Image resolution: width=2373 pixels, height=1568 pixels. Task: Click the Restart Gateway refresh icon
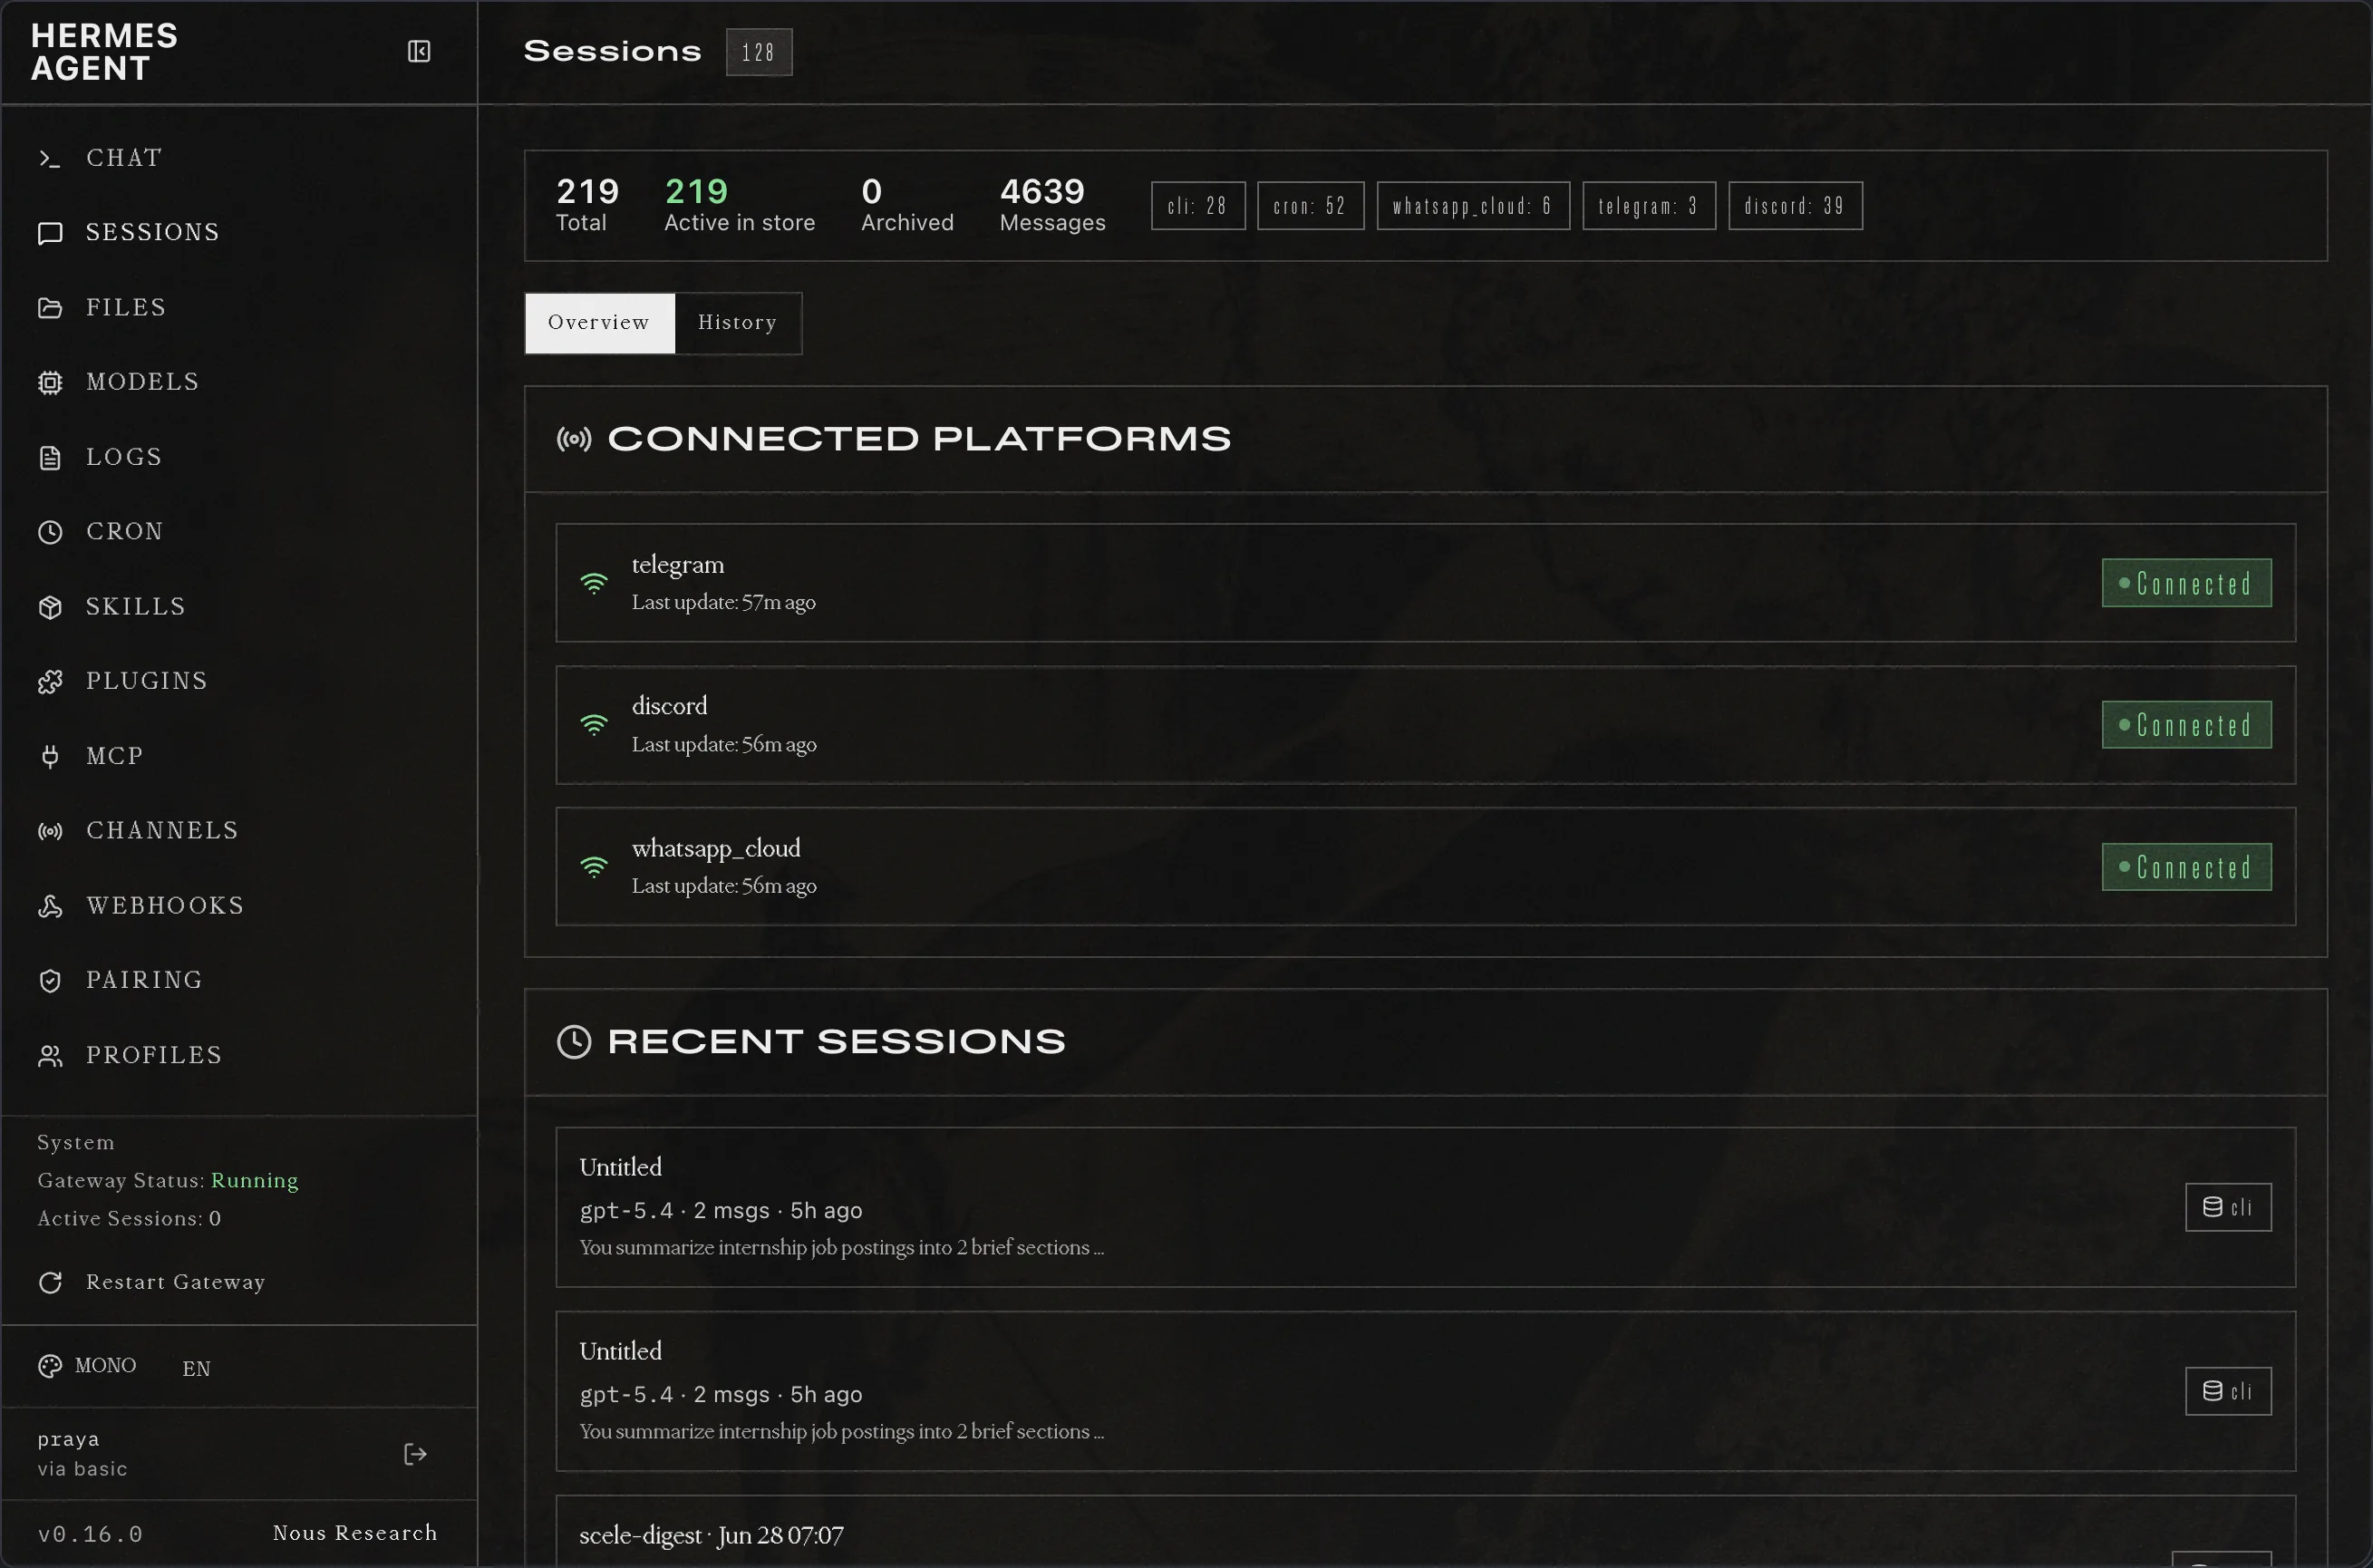click(50, 1282)
